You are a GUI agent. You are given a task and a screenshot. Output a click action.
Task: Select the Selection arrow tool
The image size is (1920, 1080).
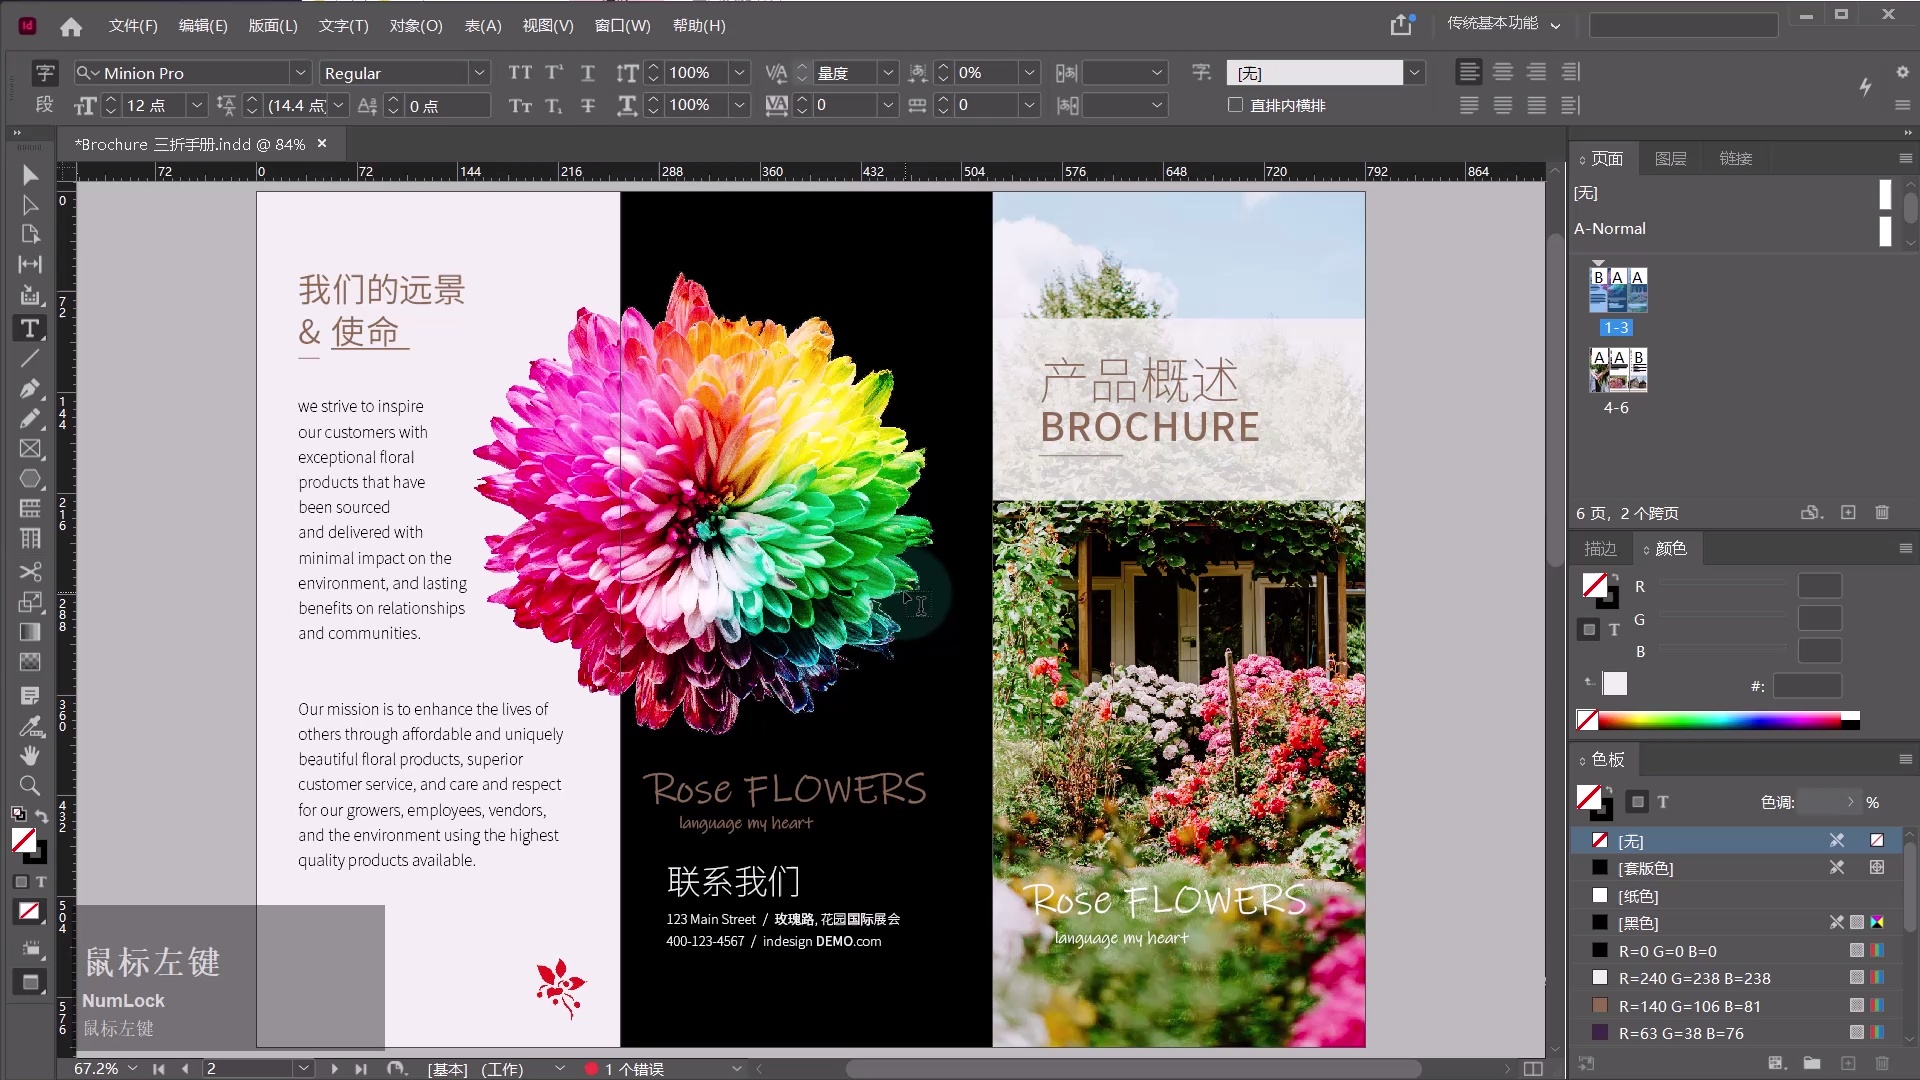tap(30, 175)
